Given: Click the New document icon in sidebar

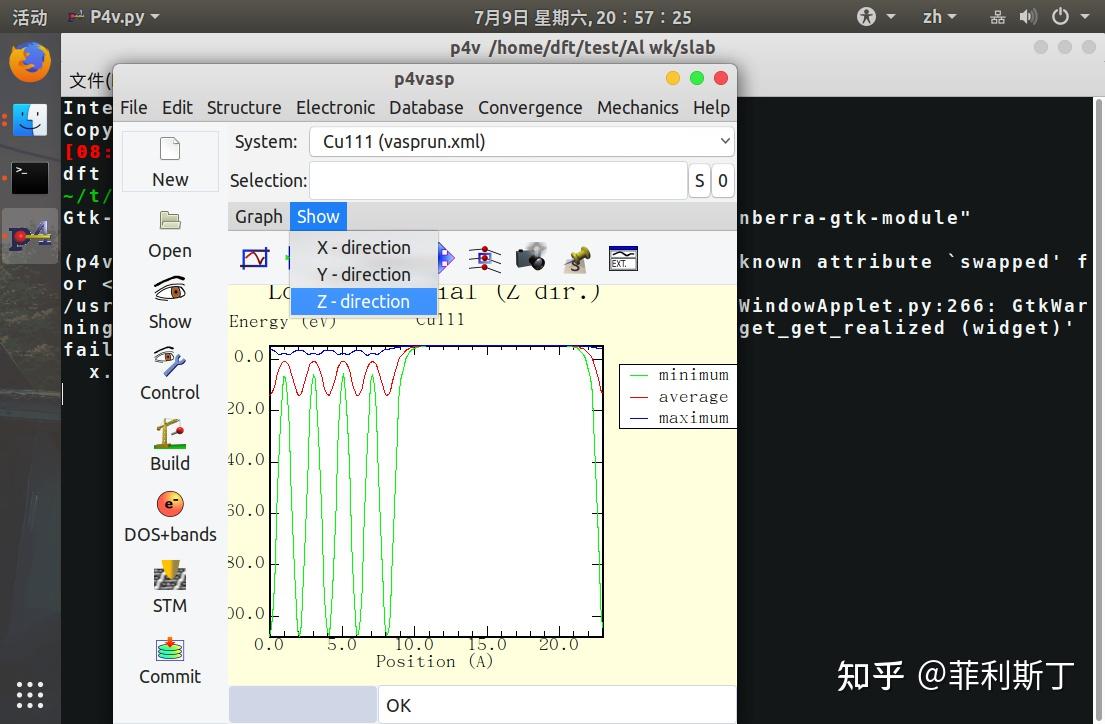Looking at the screenshot, I should click(x=170, y=149).
